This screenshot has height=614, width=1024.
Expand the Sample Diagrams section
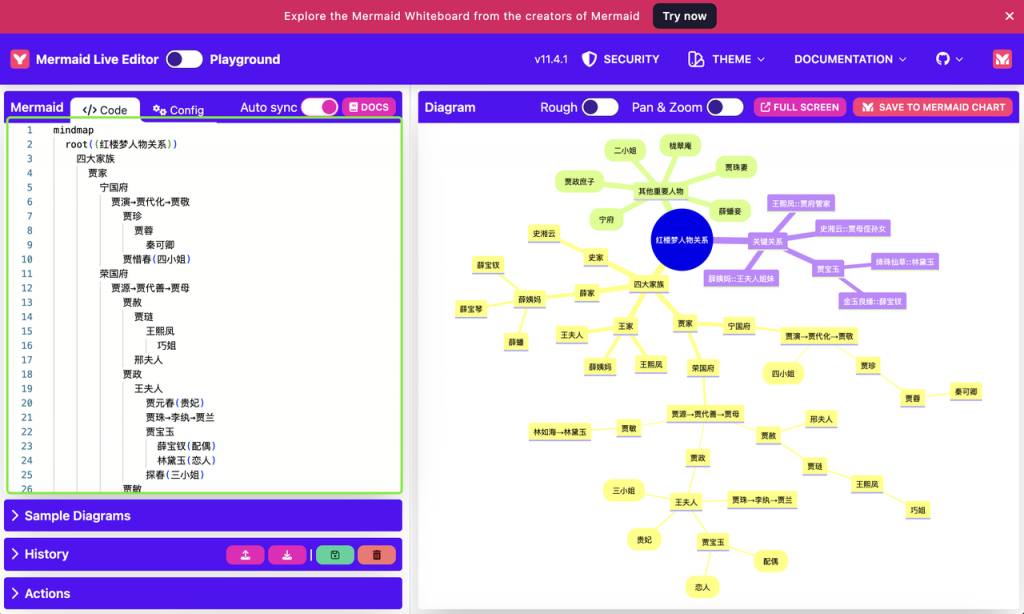(203, 515)
